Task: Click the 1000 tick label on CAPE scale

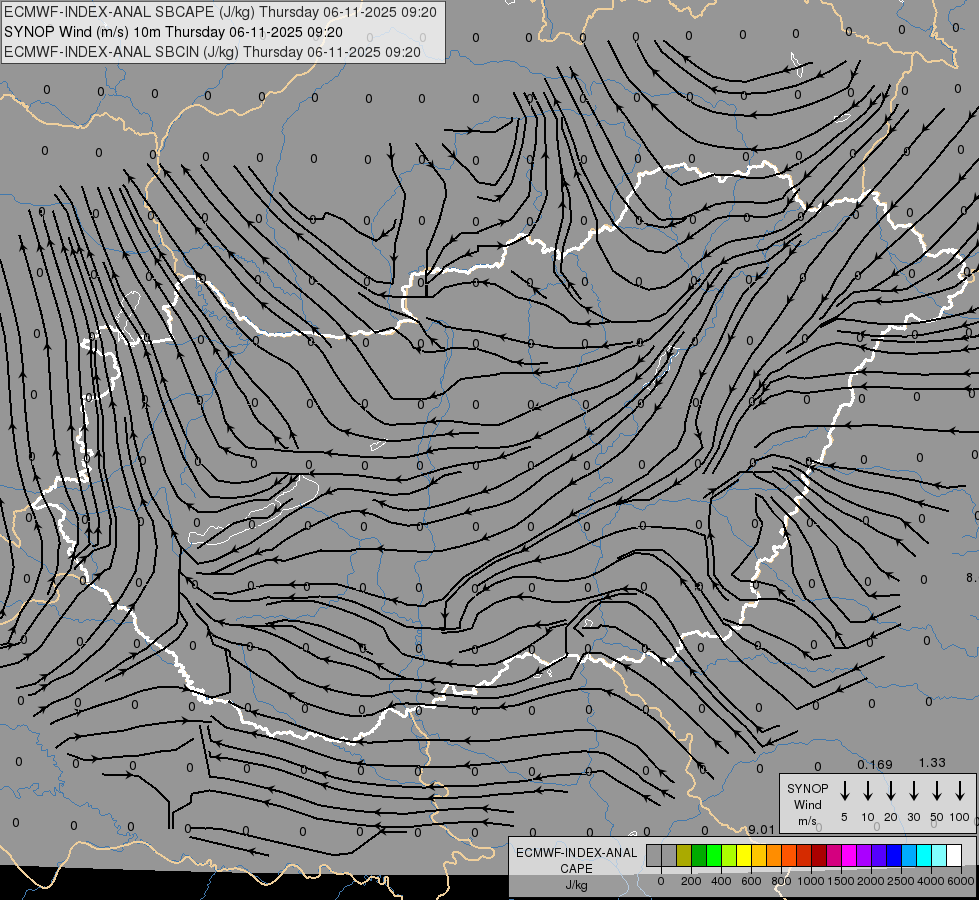Action: click(810, 881)
